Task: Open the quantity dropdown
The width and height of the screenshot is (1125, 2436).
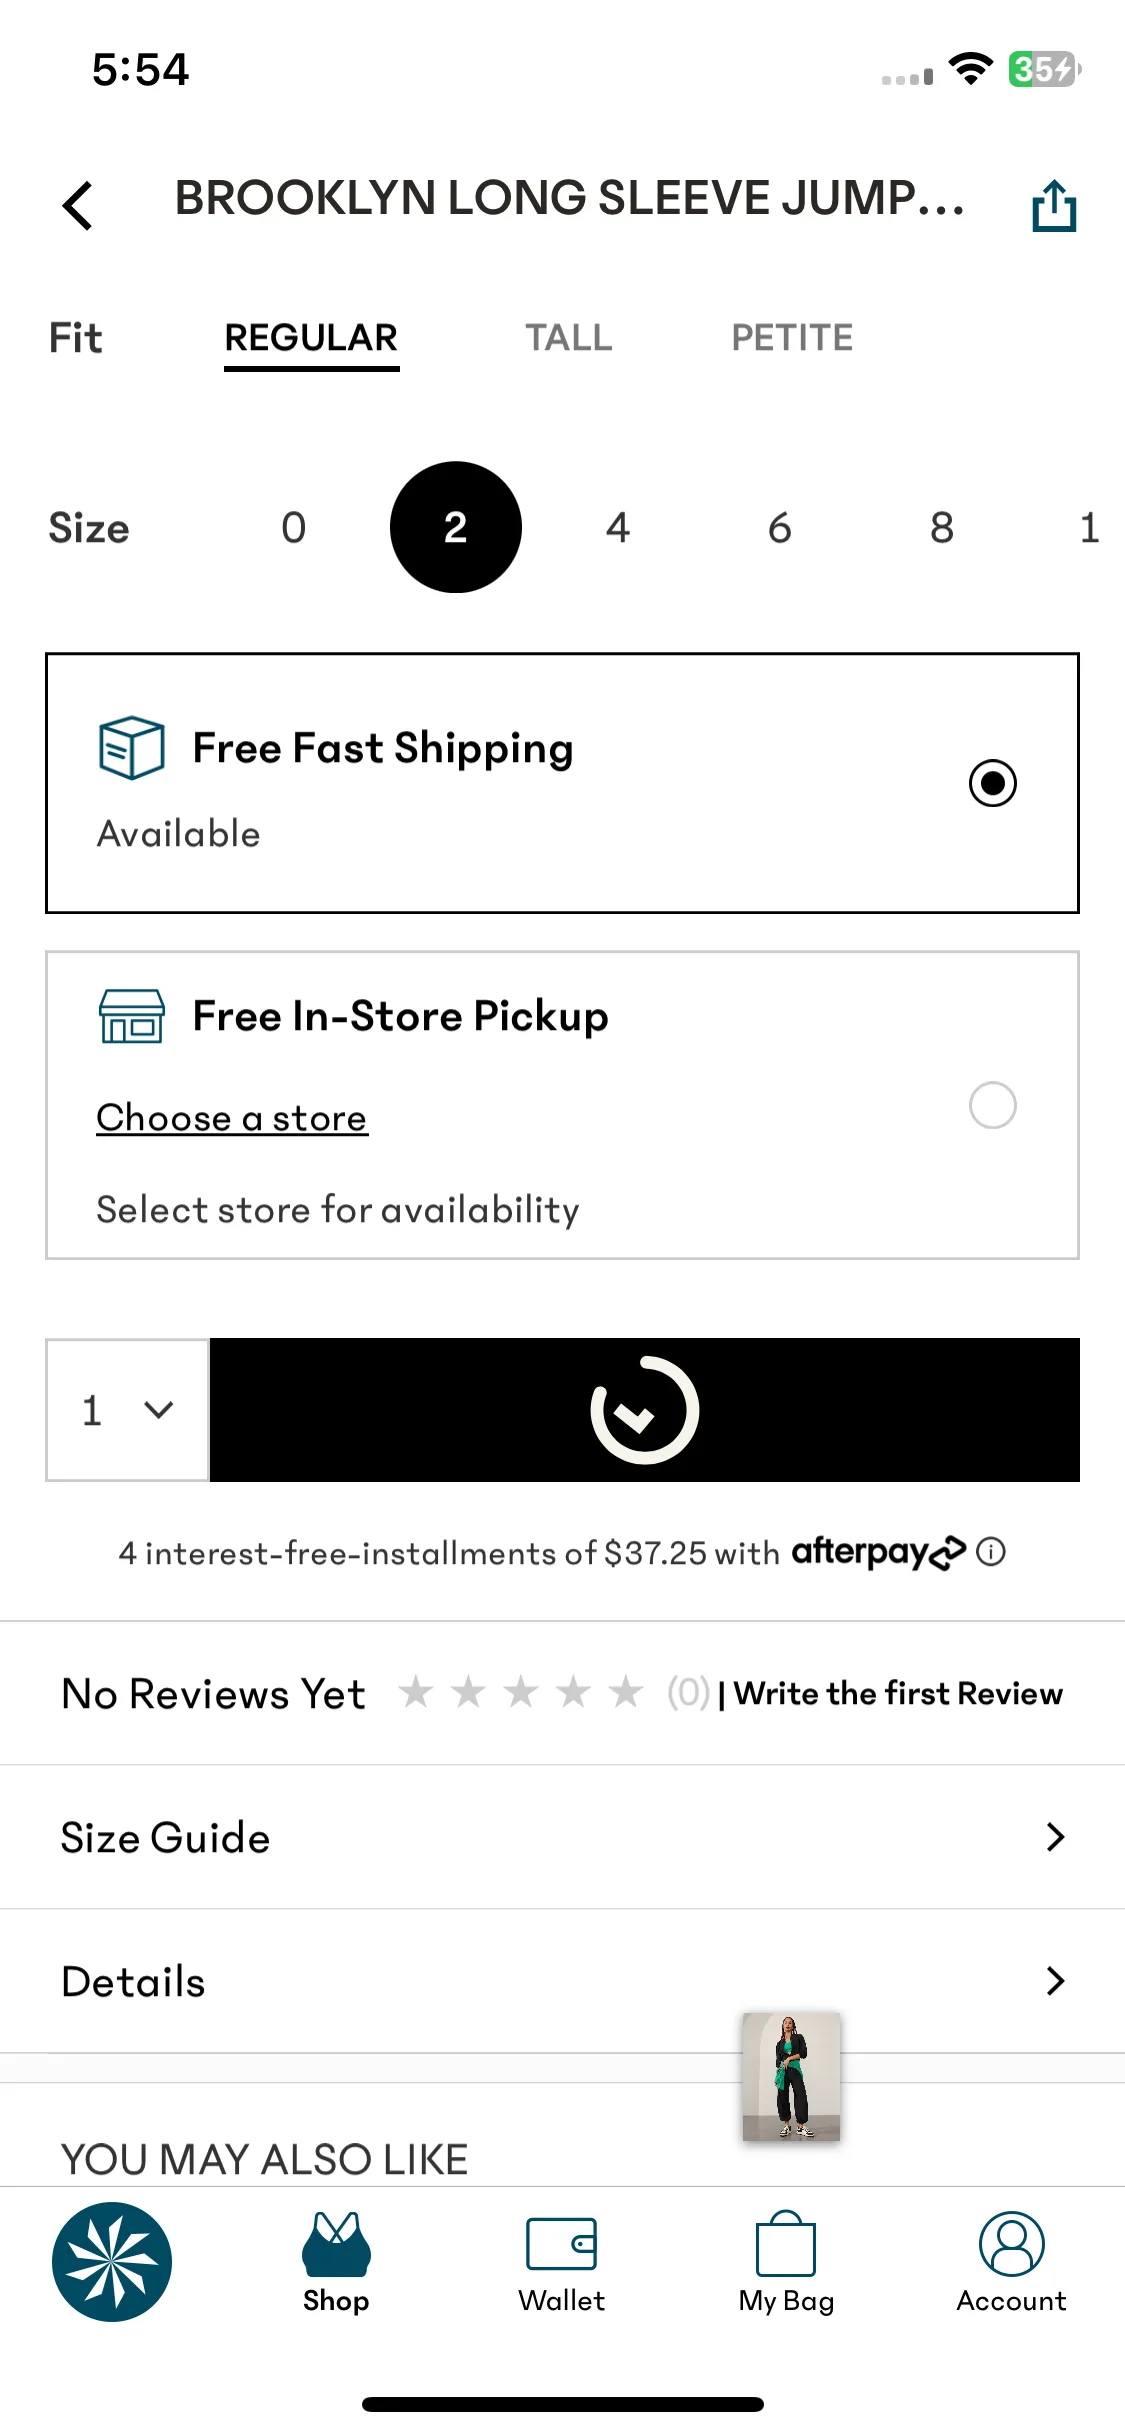Action: (127, 1410)
